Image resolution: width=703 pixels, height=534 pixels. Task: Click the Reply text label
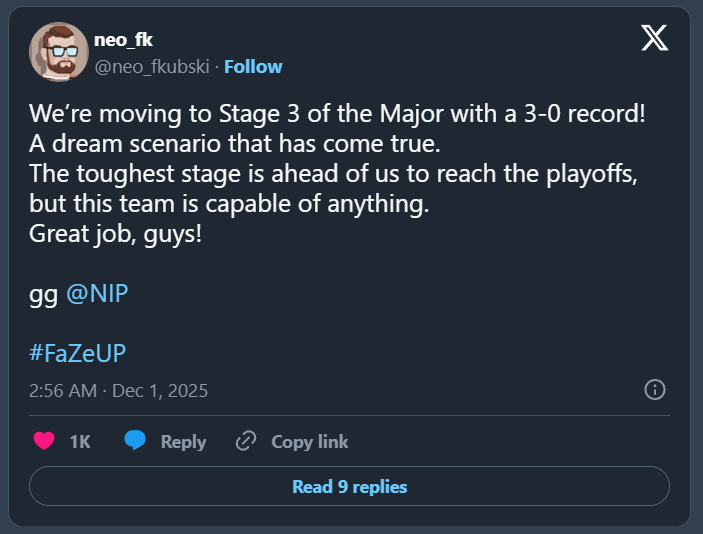pyautogui.click(x=183, y=442)
